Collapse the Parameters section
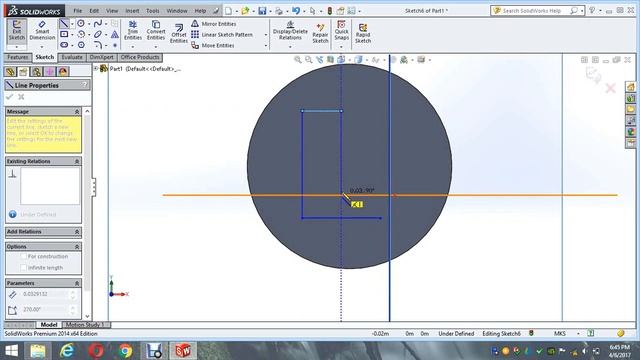 pos(77,283)
